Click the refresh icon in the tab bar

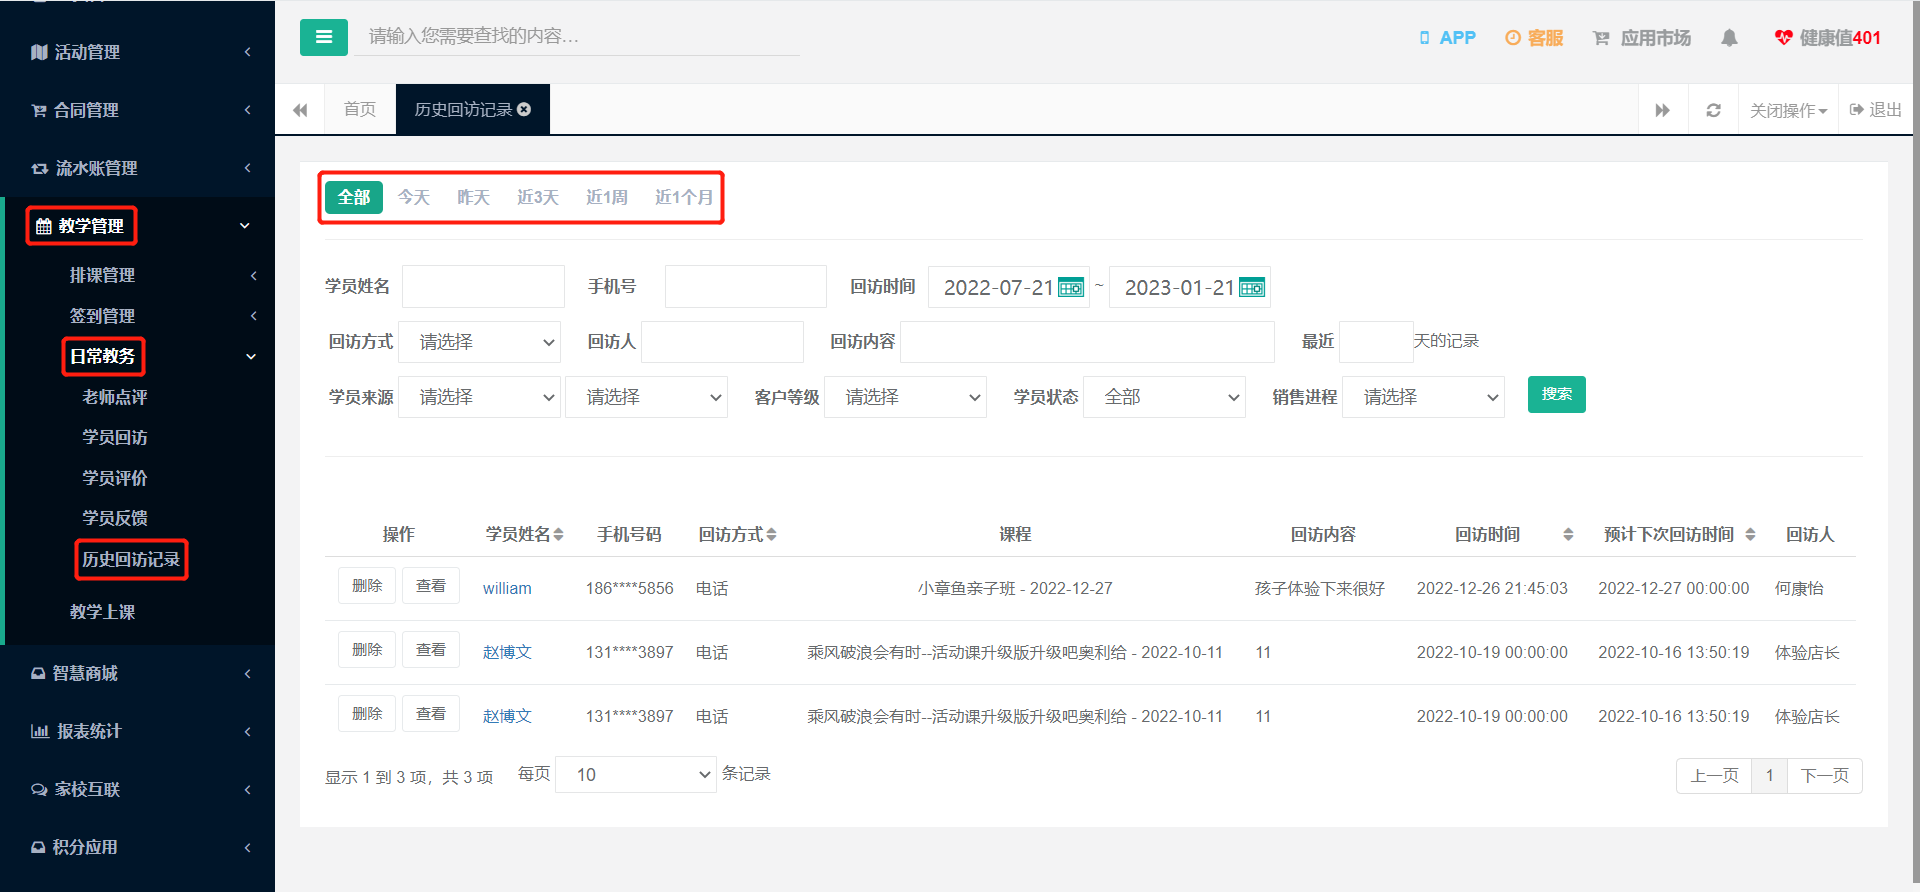point(1713,110)
